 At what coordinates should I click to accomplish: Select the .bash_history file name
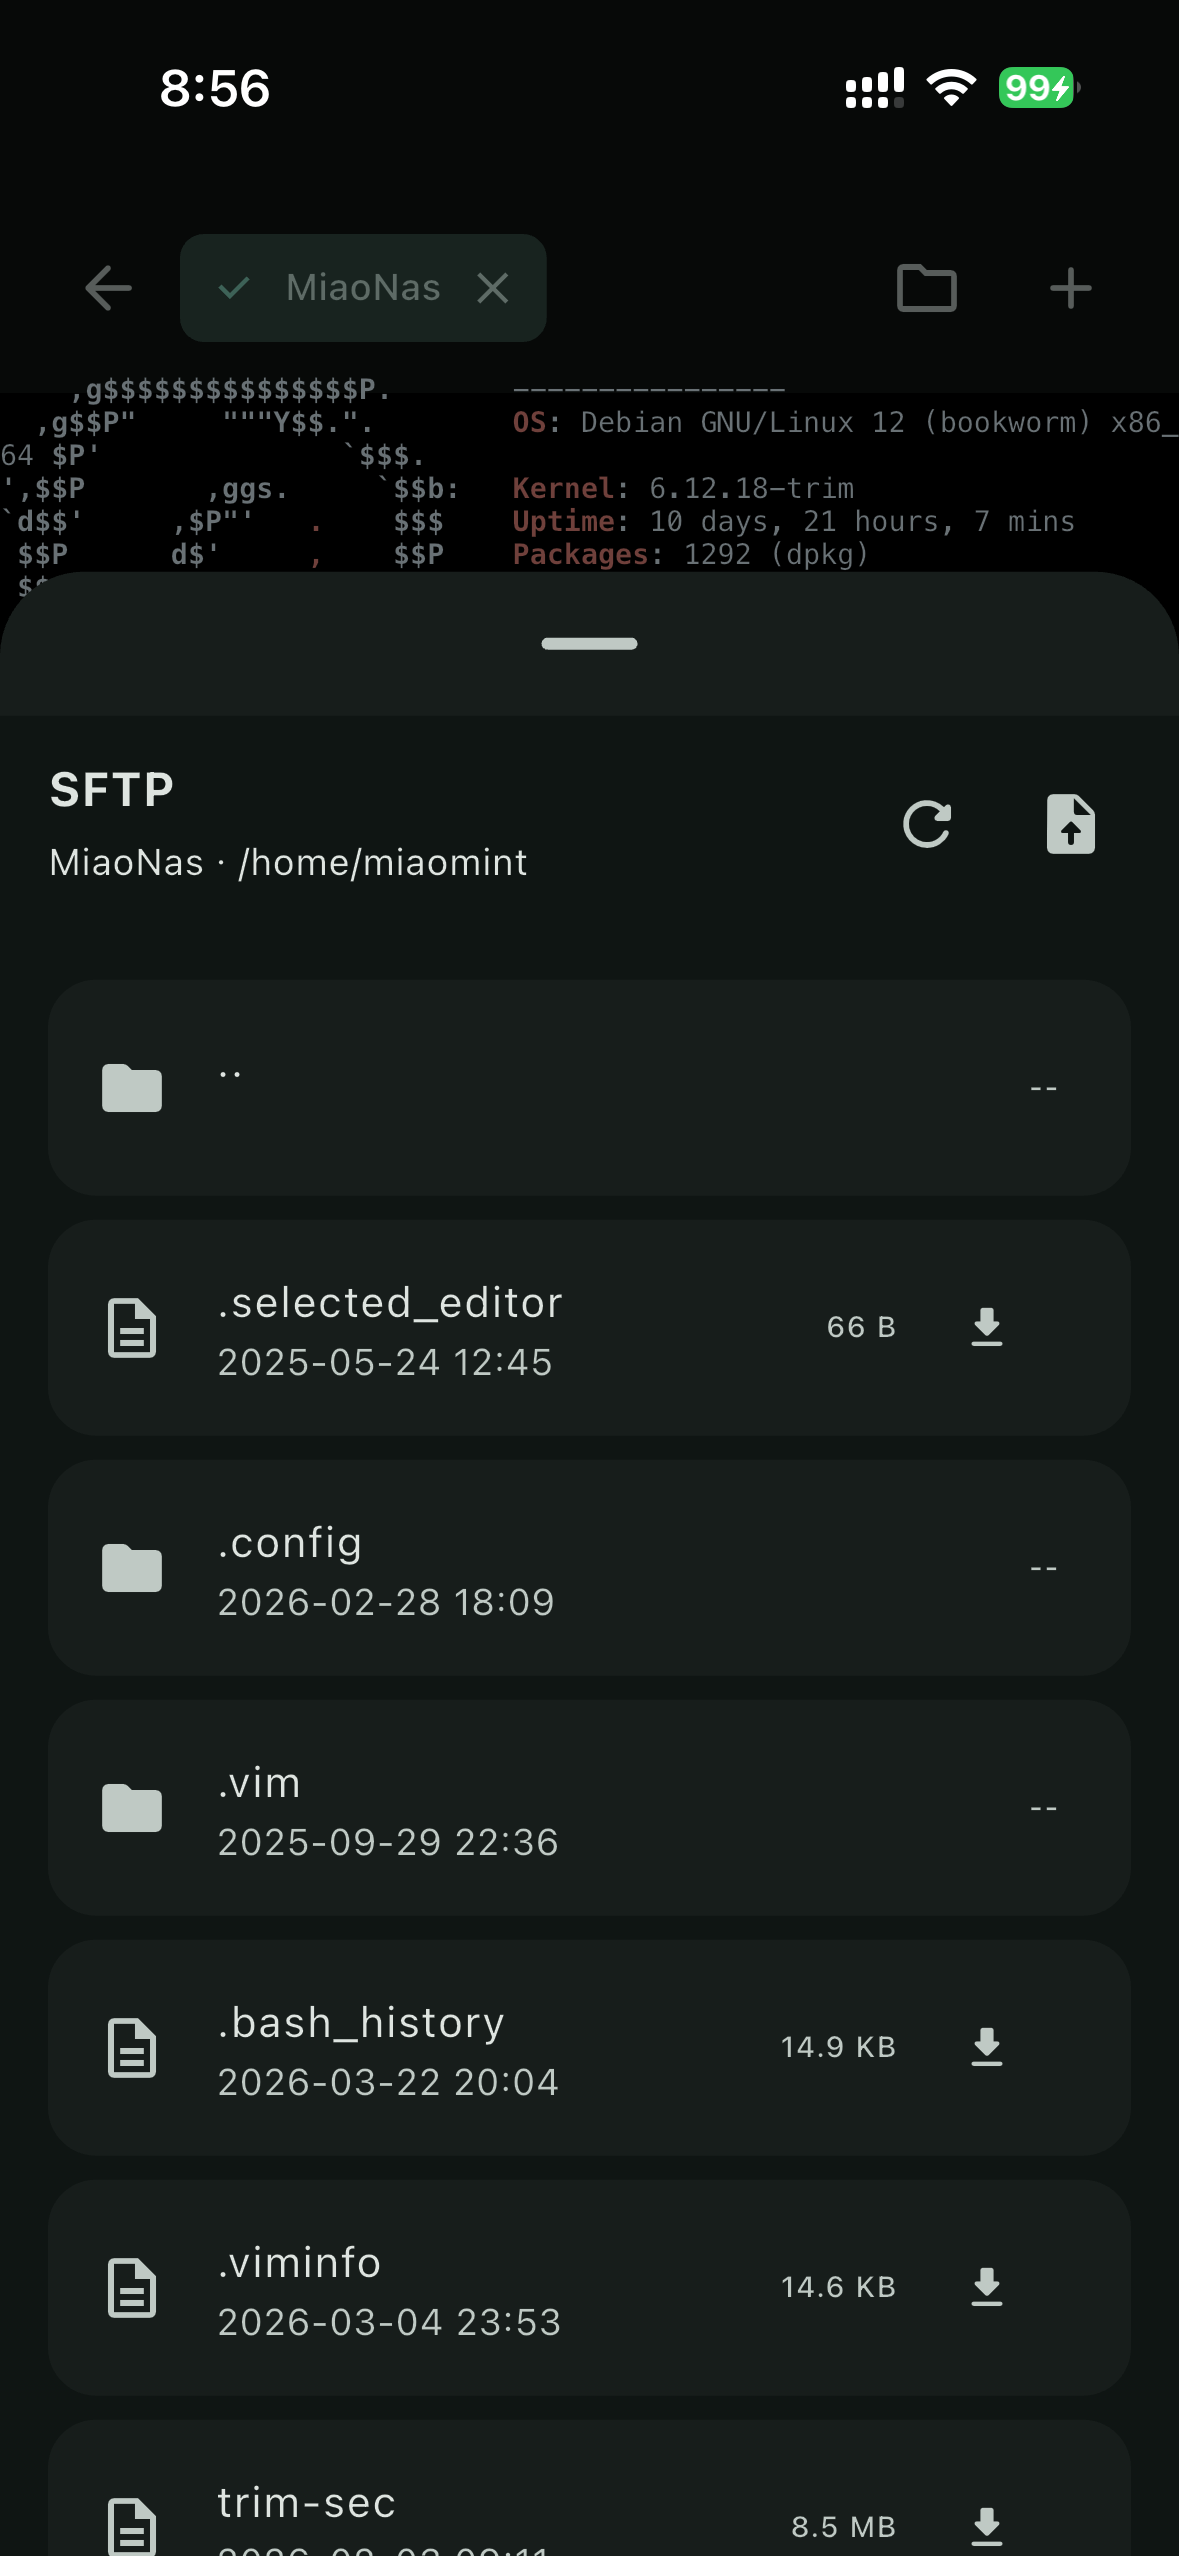[x=361, y=2023]
